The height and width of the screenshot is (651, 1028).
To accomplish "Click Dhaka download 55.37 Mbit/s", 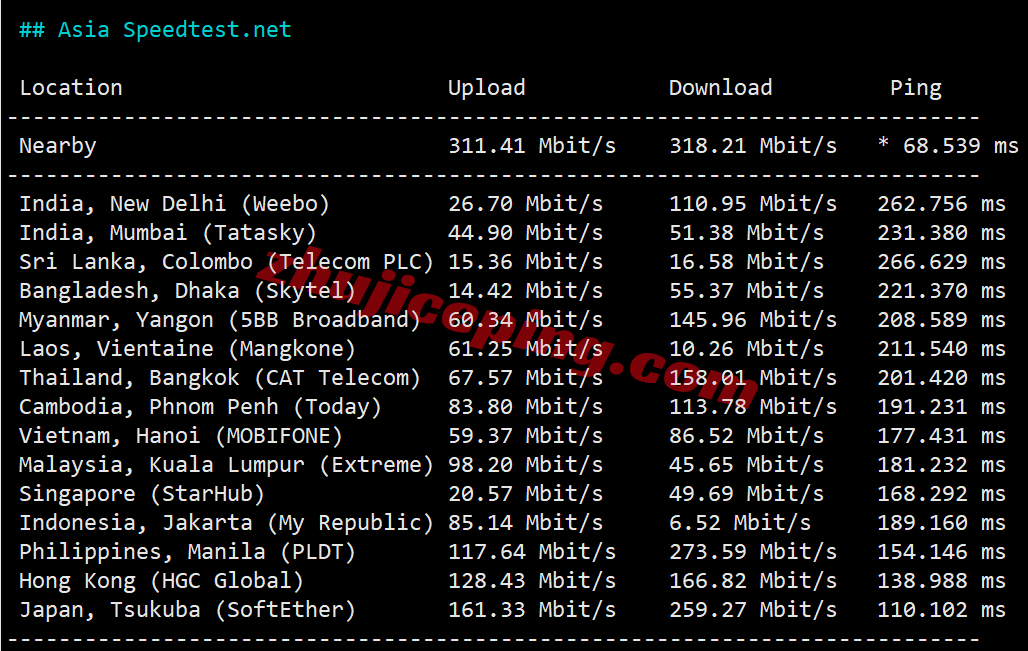I will (x=746, y=290).
